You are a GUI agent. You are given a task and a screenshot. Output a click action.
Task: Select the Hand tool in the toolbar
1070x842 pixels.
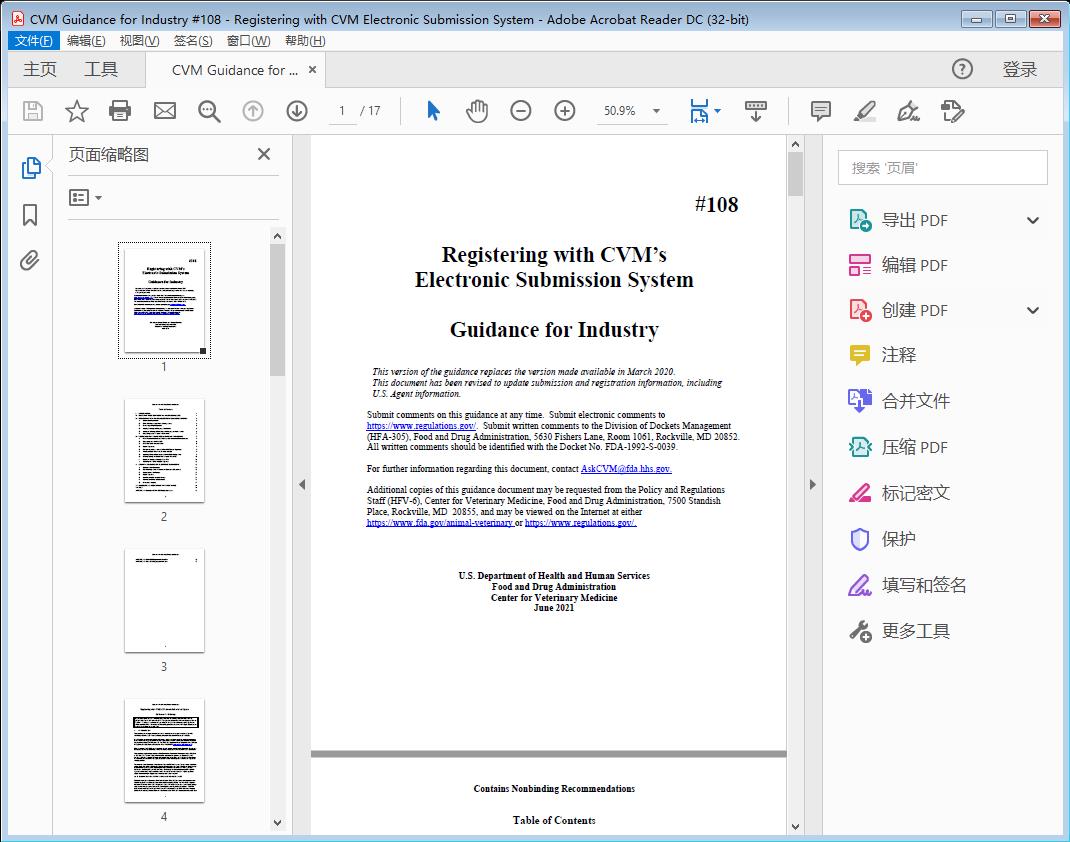[x=477, y=111]
